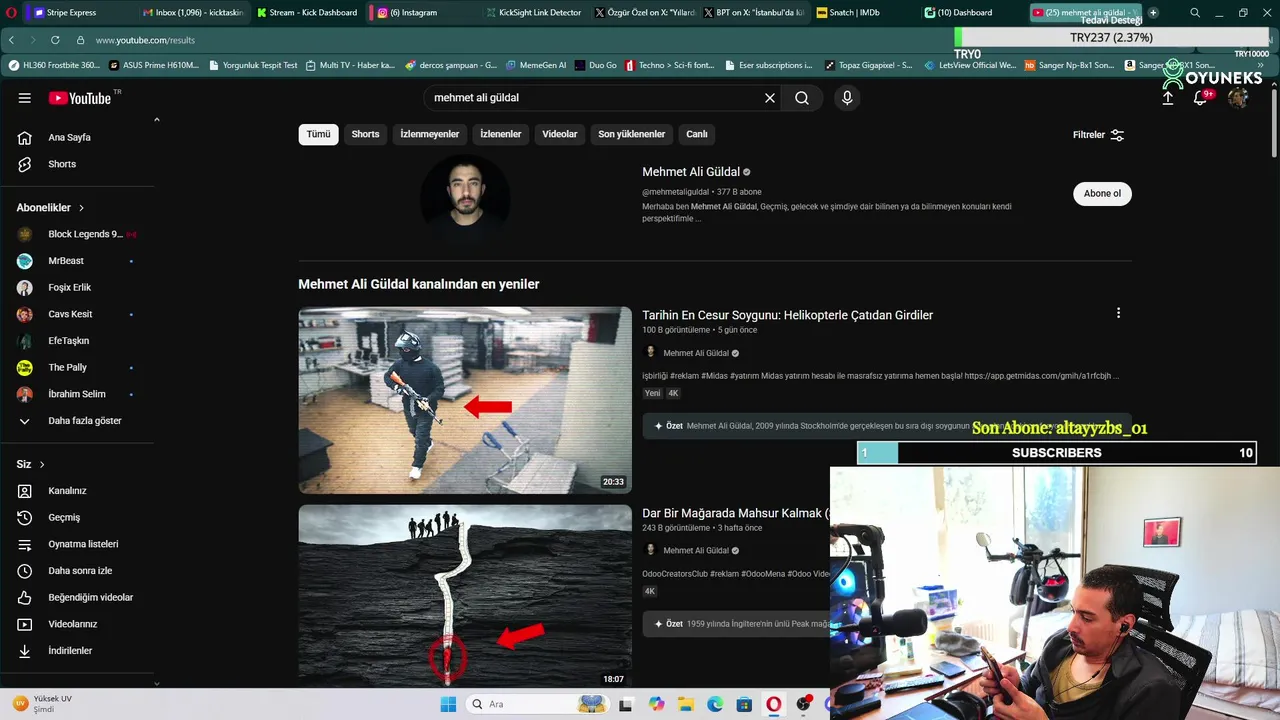
Task: Reload the page in the browser
Action: (x=55, y=40)
